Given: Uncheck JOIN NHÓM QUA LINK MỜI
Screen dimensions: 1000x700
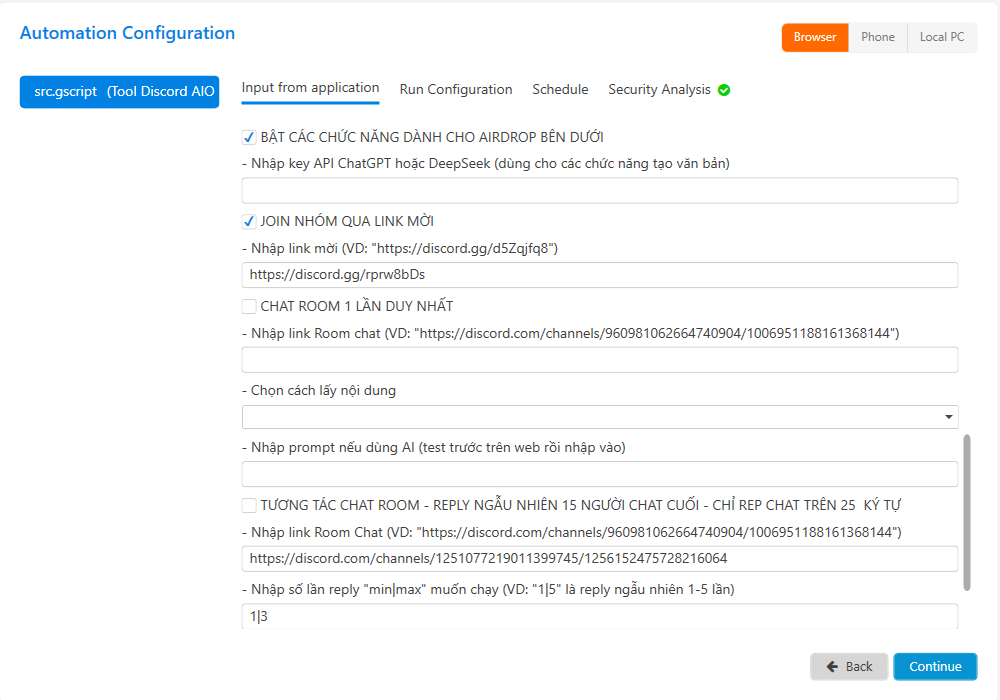Looking at the screenshot, I should (x=249, y=222).
